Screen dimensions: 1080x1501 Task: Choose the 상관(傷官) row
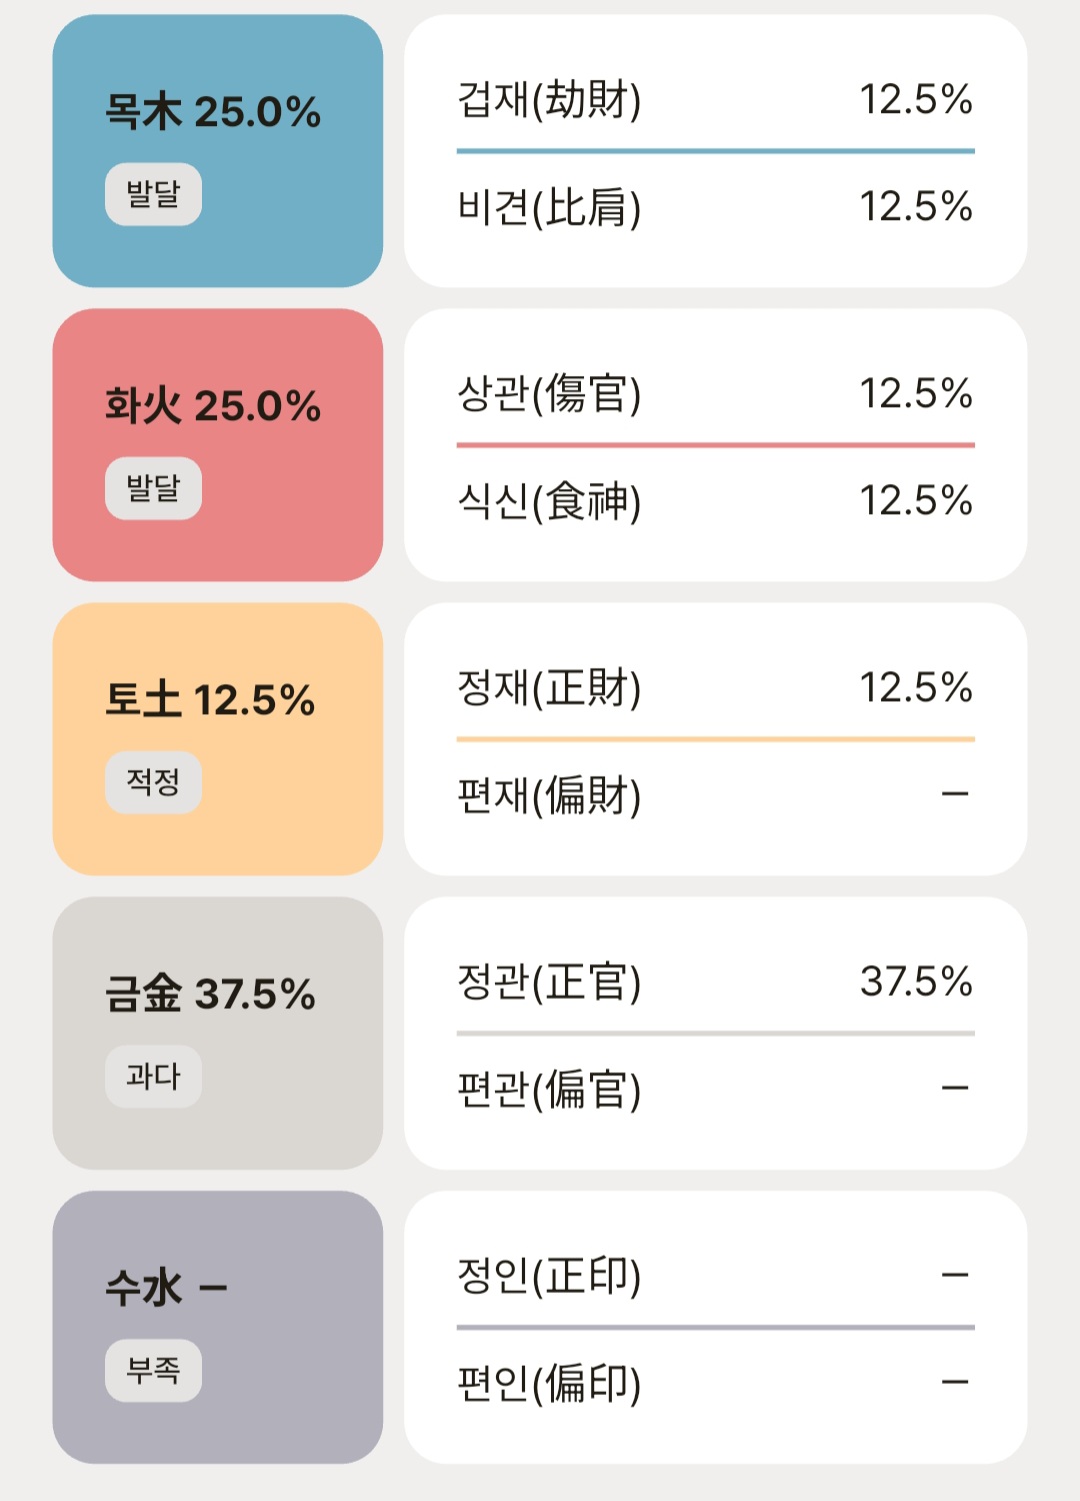pyautogui.click(x=714, y=393)
